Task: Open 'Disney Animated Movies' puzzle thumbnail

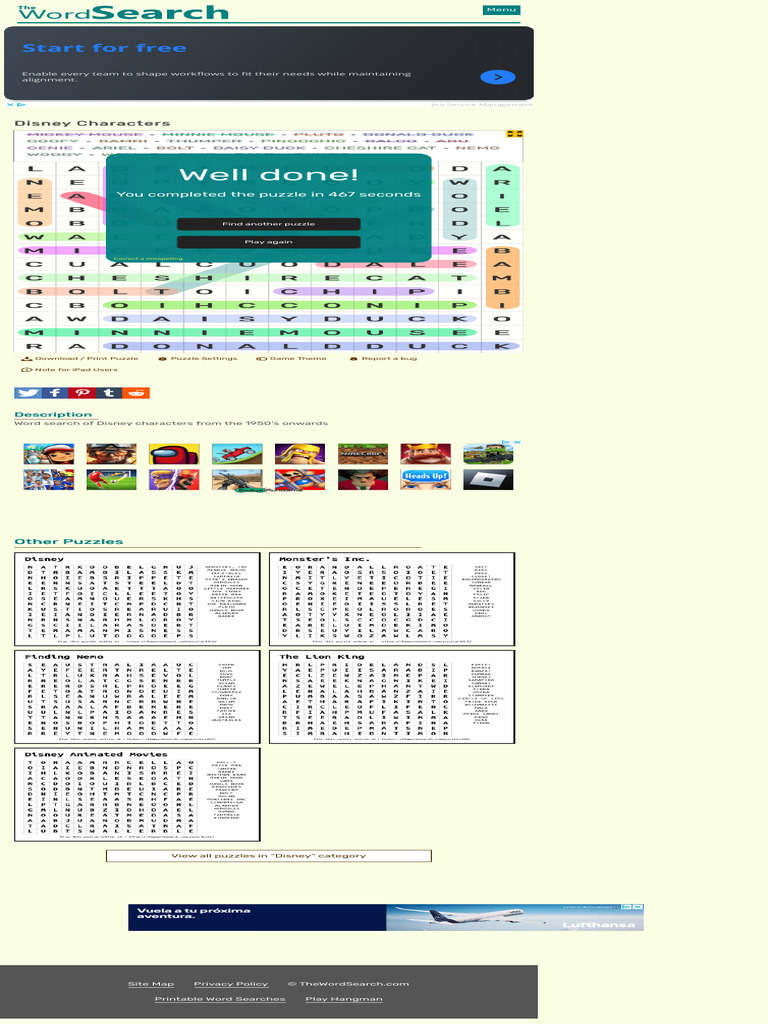Action: coord(137,795)
